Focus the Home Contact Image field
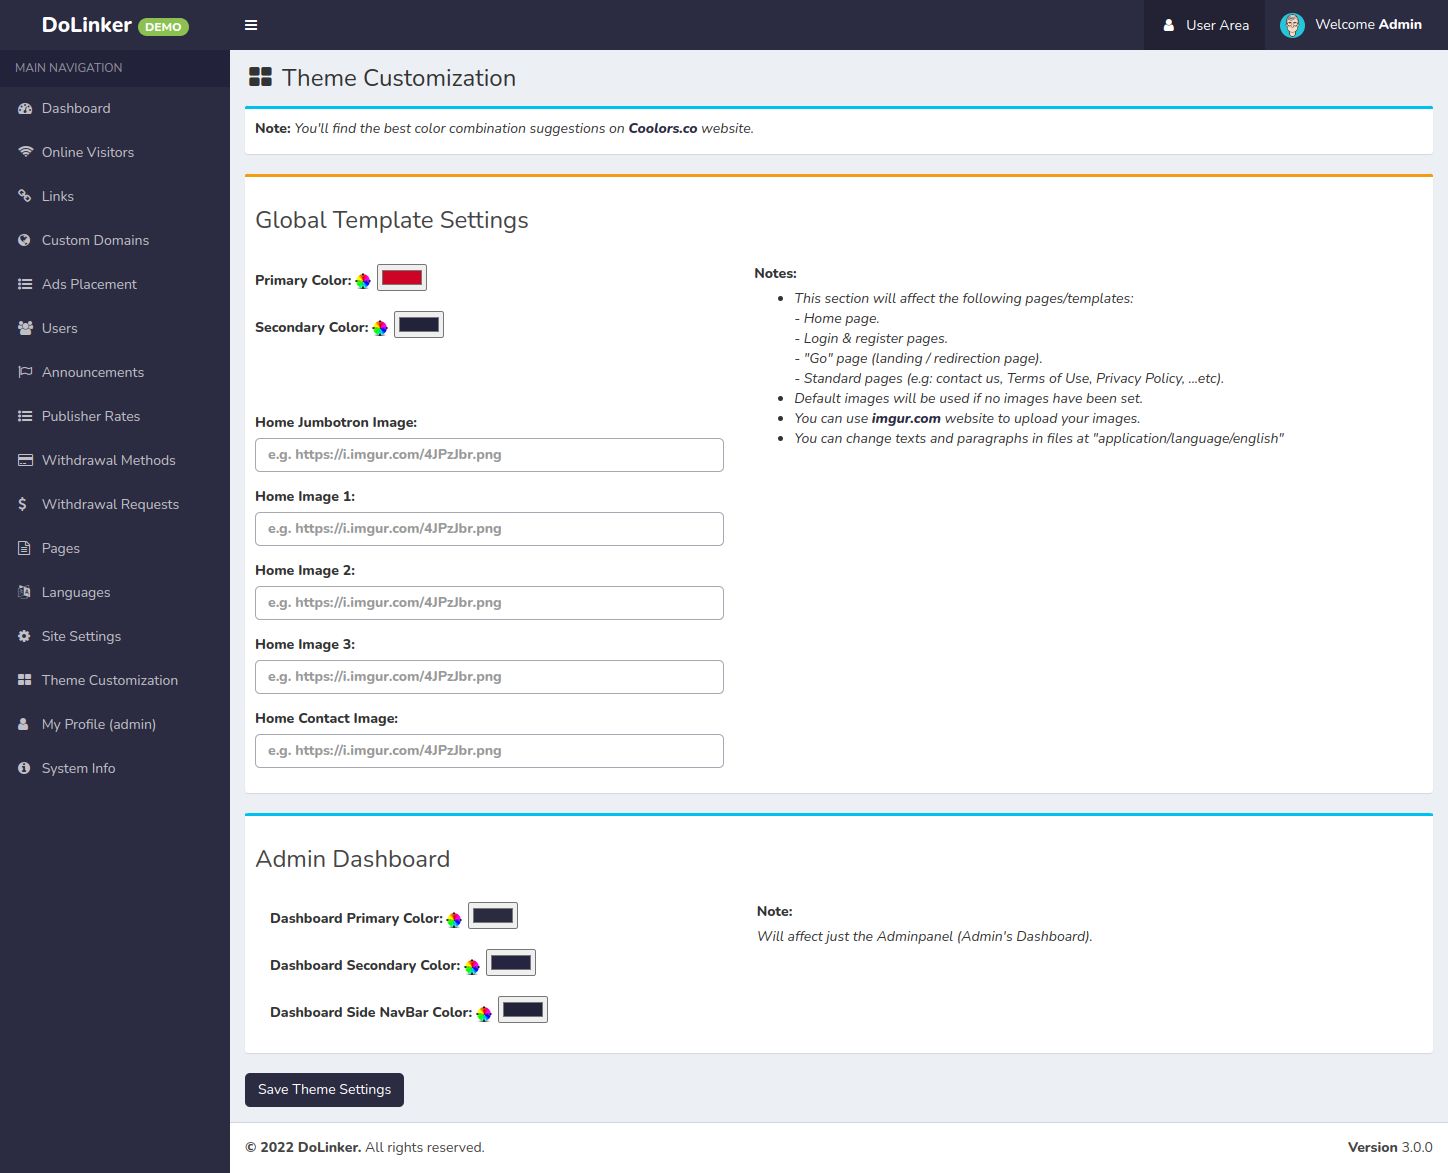 pyautogui.click(x=489, y=751)
